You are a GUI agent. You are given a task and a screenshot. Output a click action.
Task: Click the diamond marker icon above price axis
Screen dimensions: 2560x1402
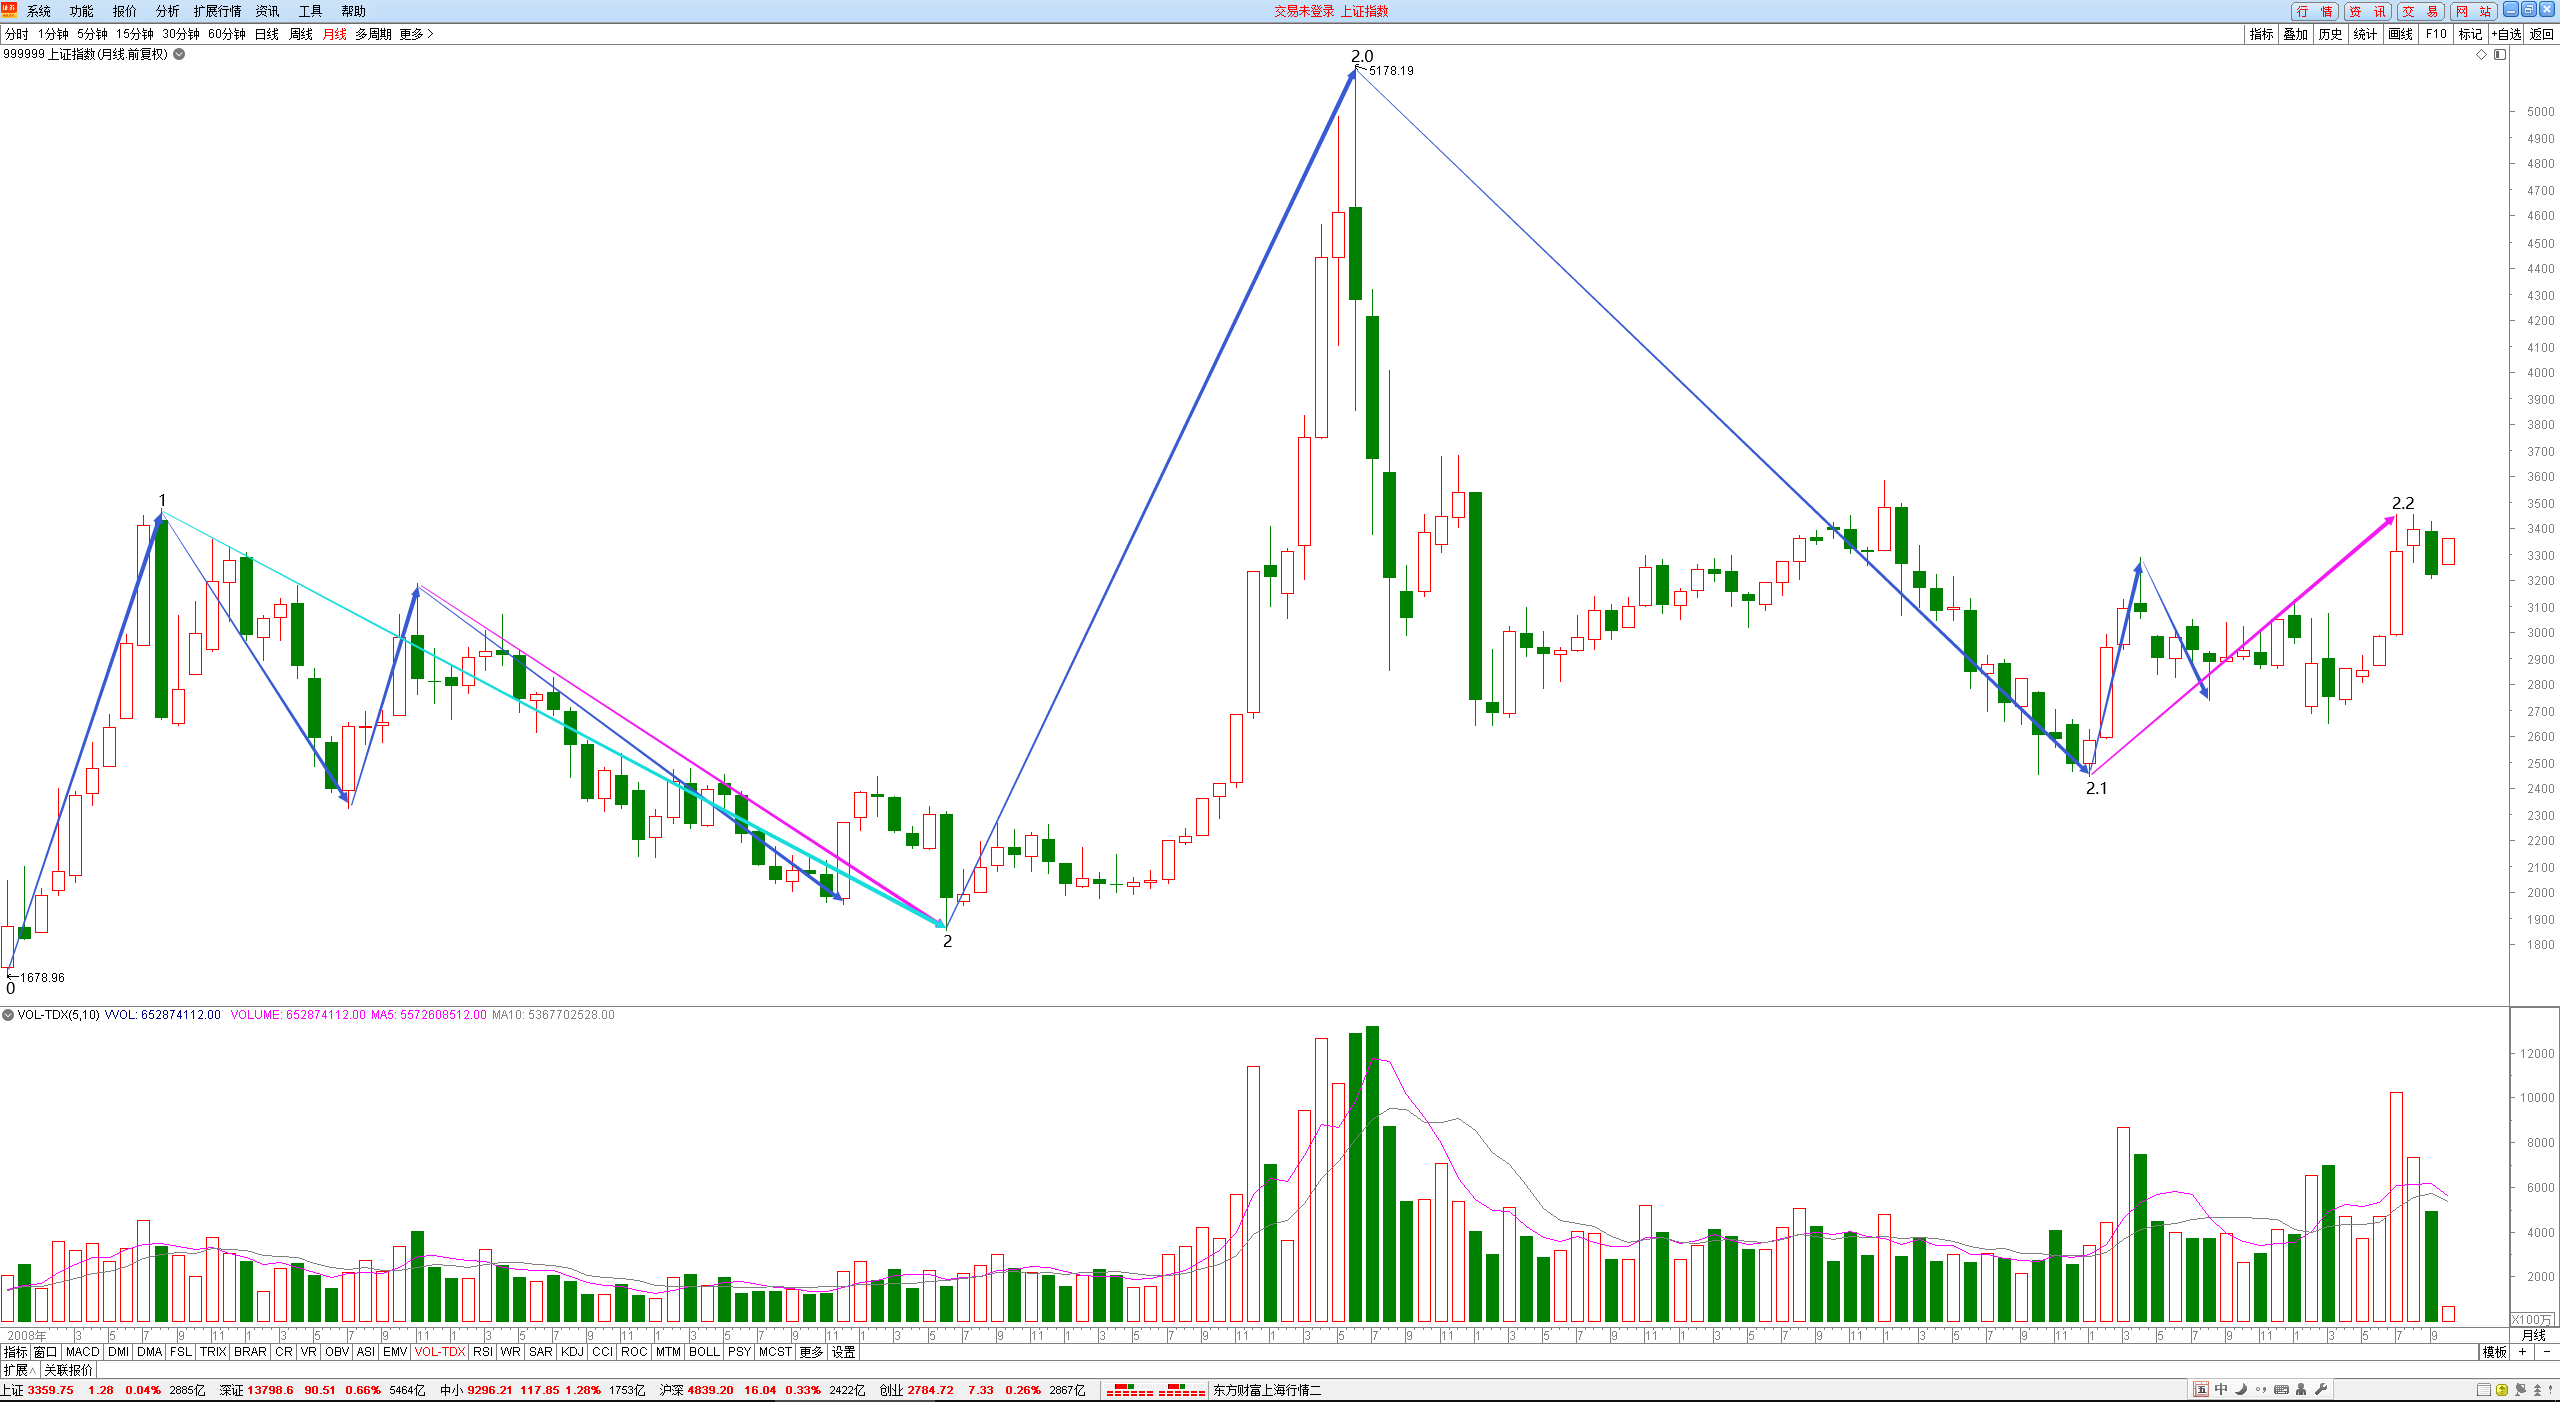pos(2481,54)
